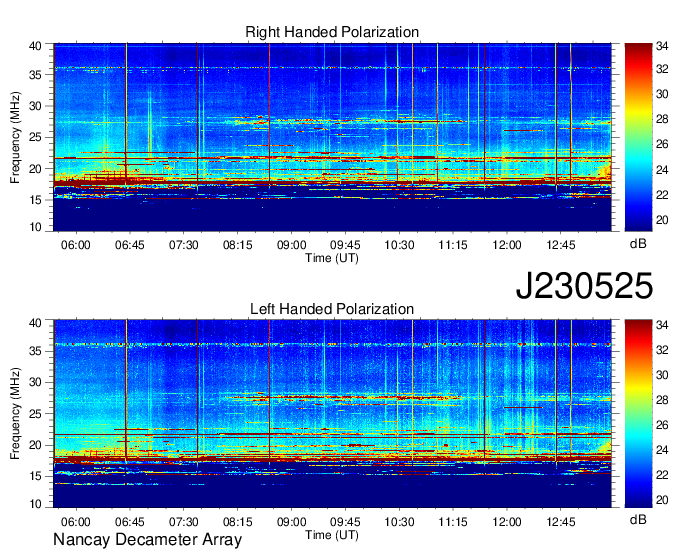Click the 06:45 time tick under Left Handed plot
The image size is (680, 552).
click(x=129, y=522)
